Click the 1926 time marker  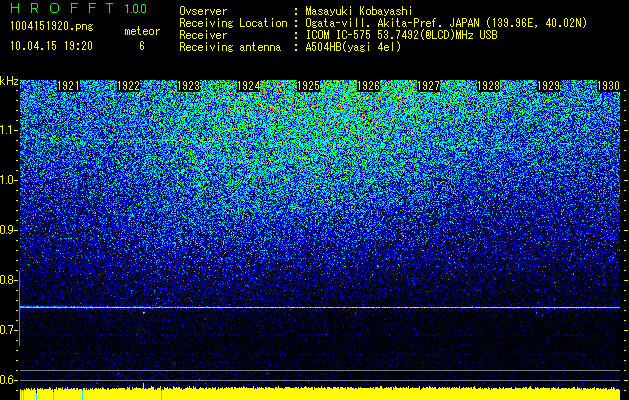(x=369, y=86)
